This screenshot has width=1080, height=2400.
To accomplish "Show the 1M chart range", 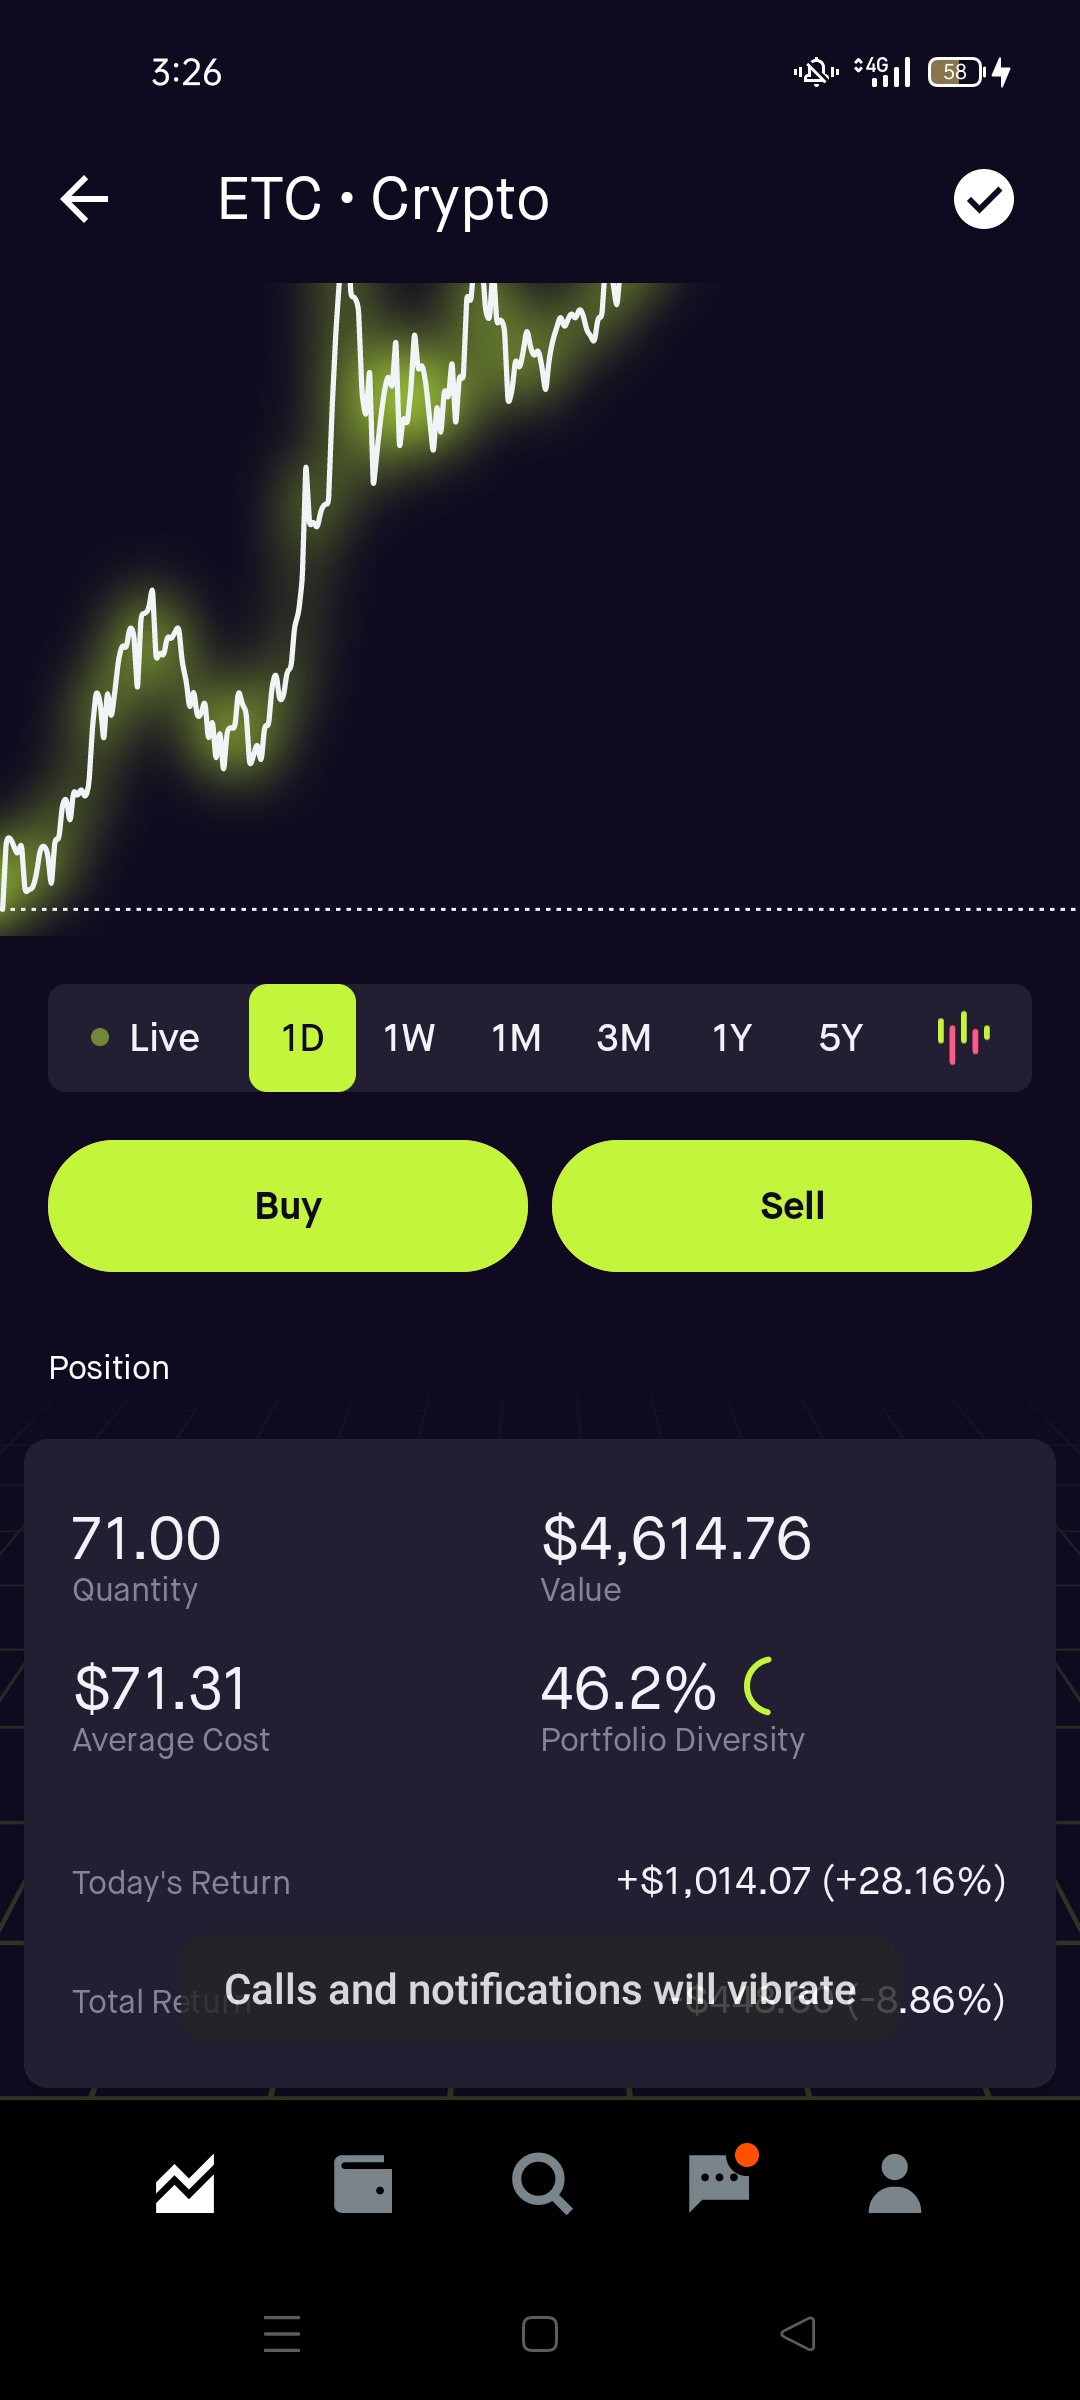I will pos(516,1038).
